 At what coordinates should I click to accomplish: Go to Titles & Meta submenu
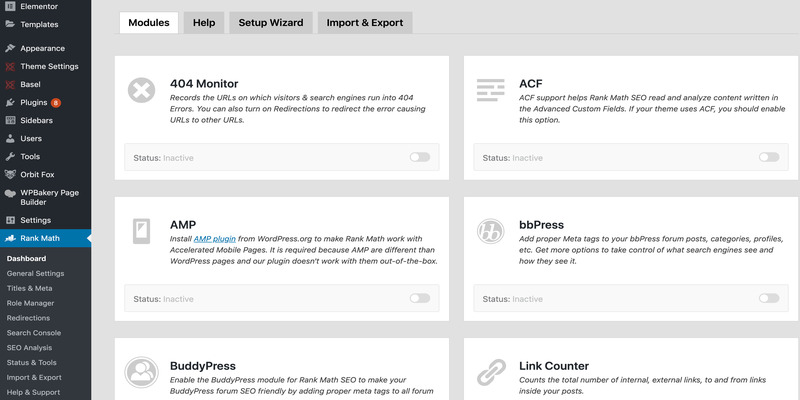[x=30, y=288]
